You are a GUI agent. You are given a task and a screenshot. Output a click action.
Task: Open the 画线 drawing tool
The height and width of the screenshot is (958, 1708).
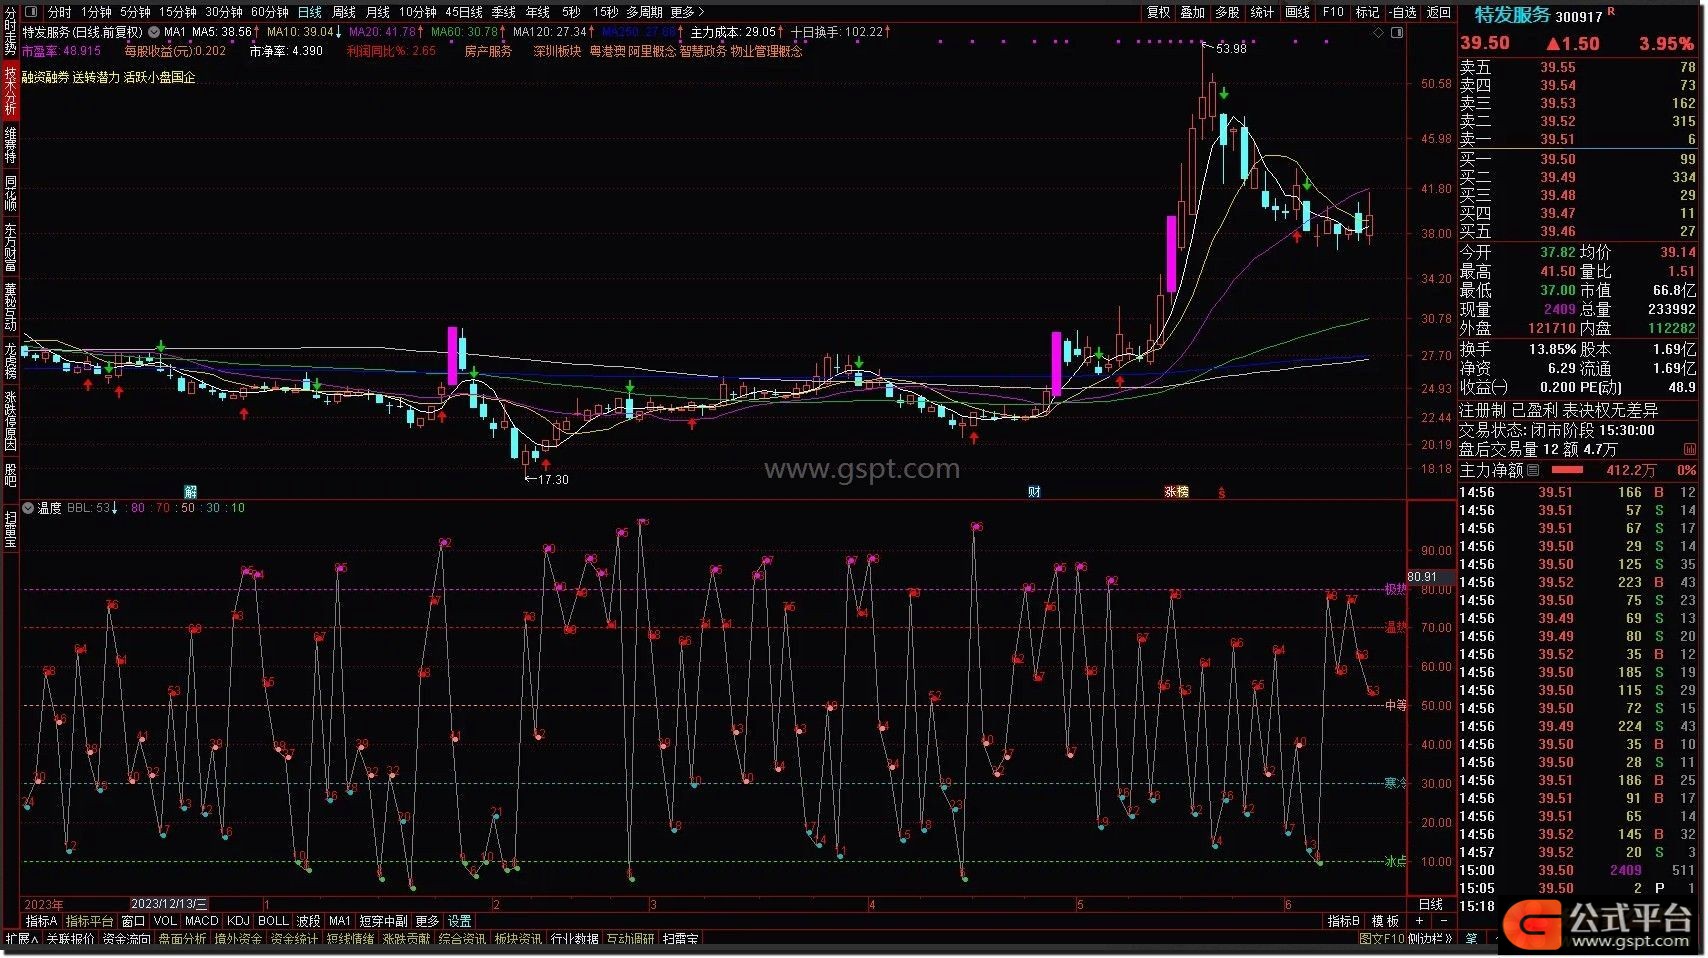(x=1297, y=12)
